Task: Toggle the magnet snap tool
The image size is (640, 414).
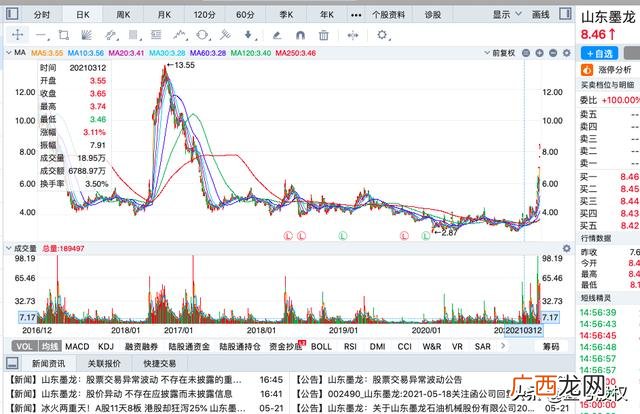Action: [x=300, y=36]
